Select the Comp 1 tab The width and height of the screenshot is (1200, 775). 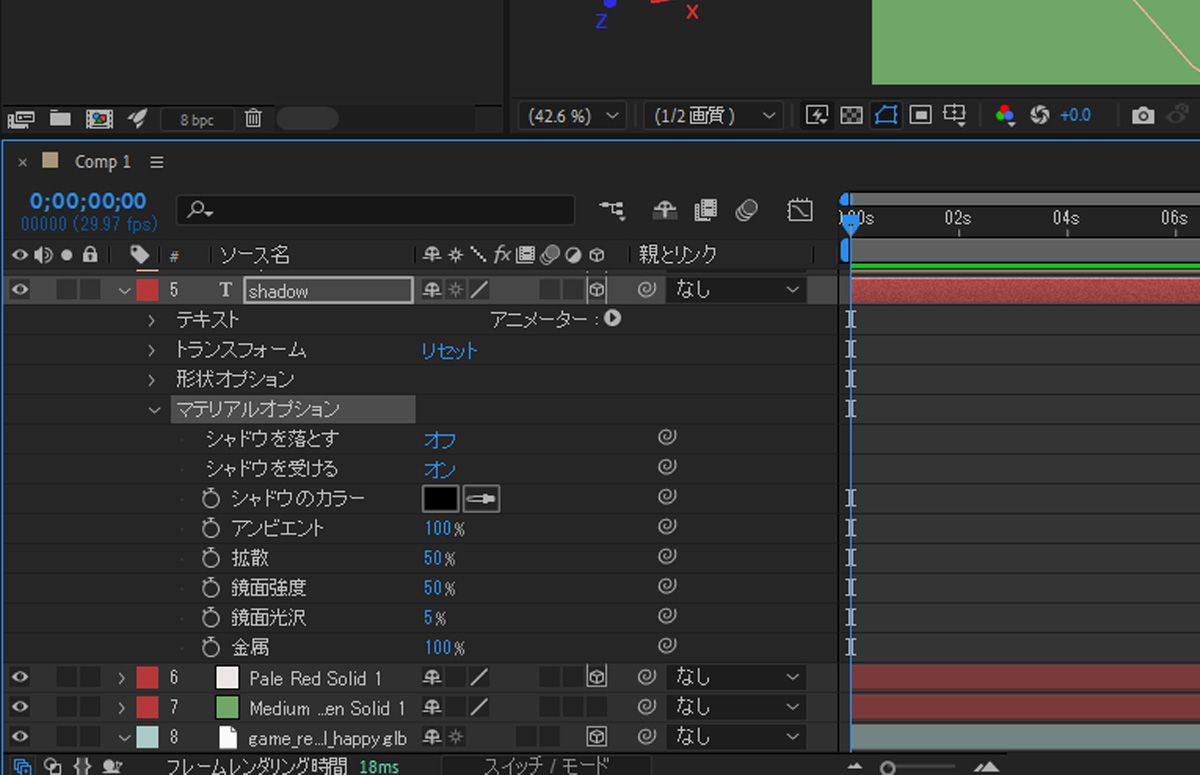click(x=102, y=161)
